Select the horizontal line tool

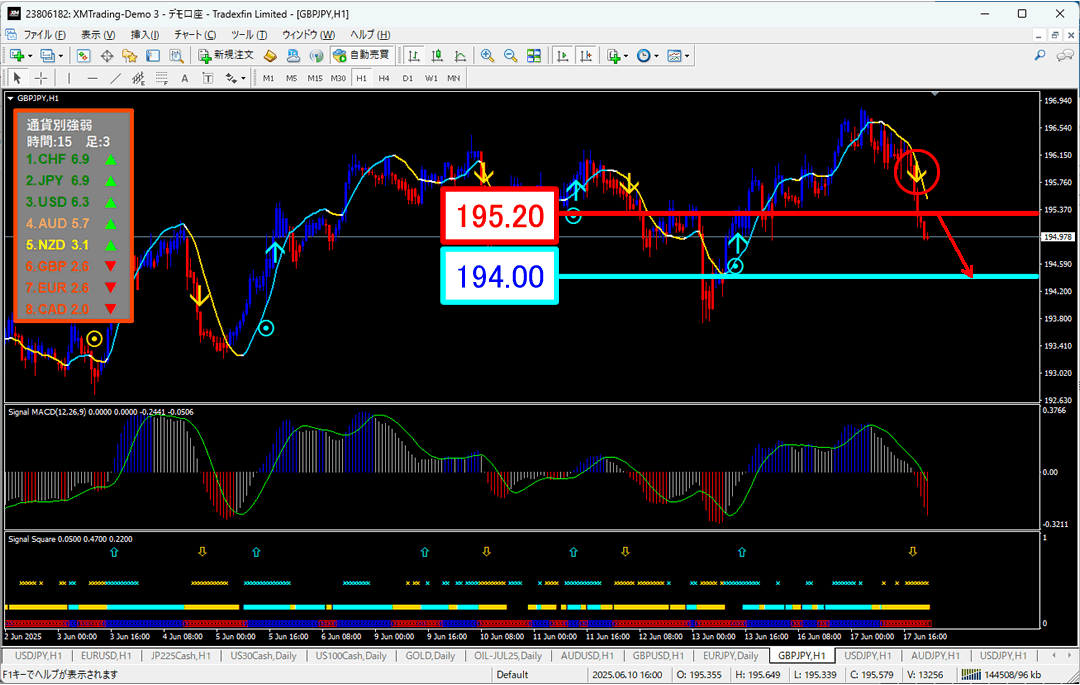[92, 78]
